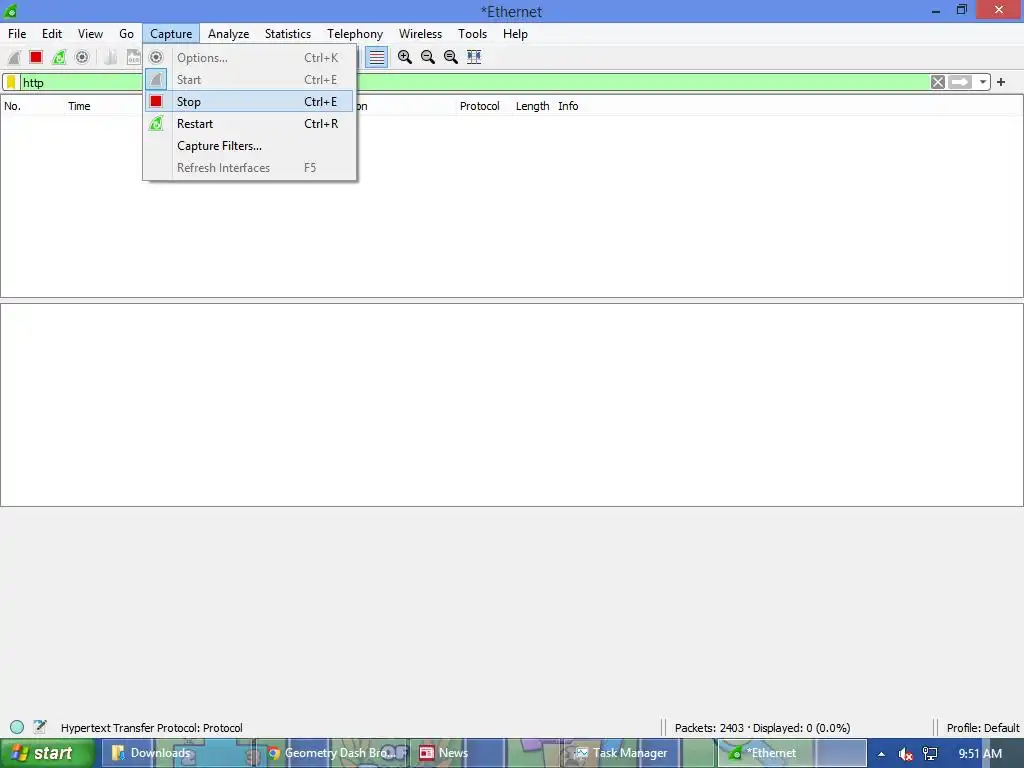Click the open capture file toolbar icon
The height and width of the screenshot is (768, 1024).
point(110,57)
